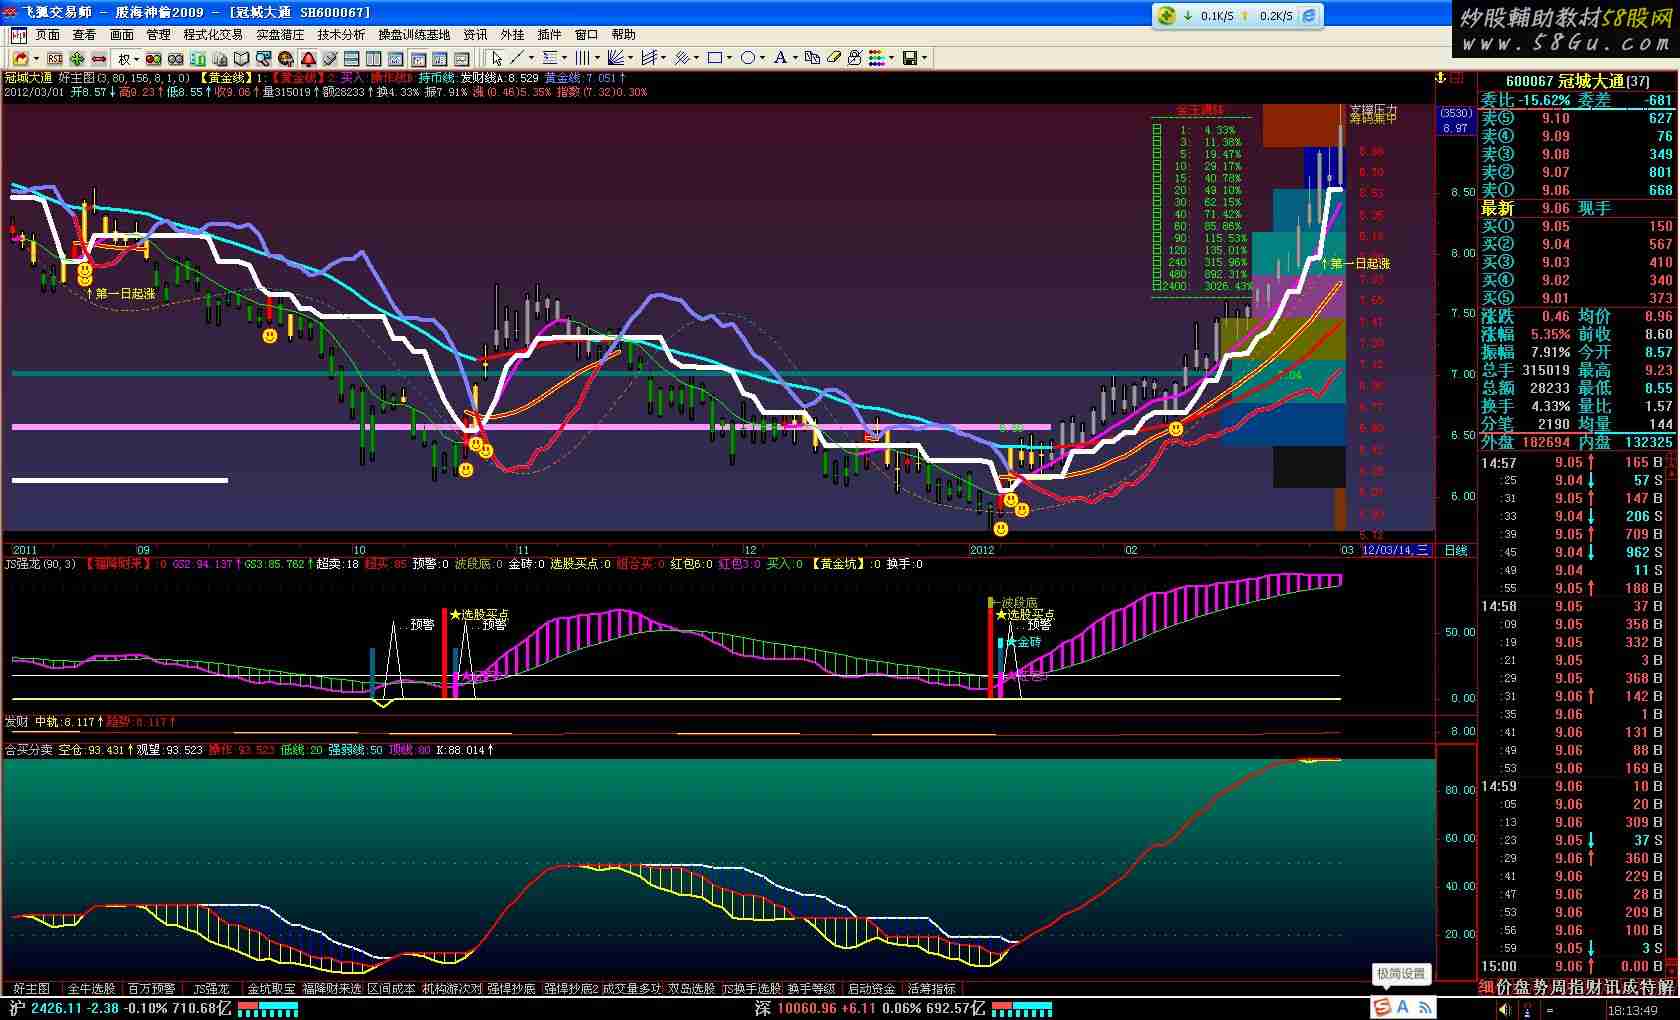Click the red horizontal double-arrow icon

[99, 59]
